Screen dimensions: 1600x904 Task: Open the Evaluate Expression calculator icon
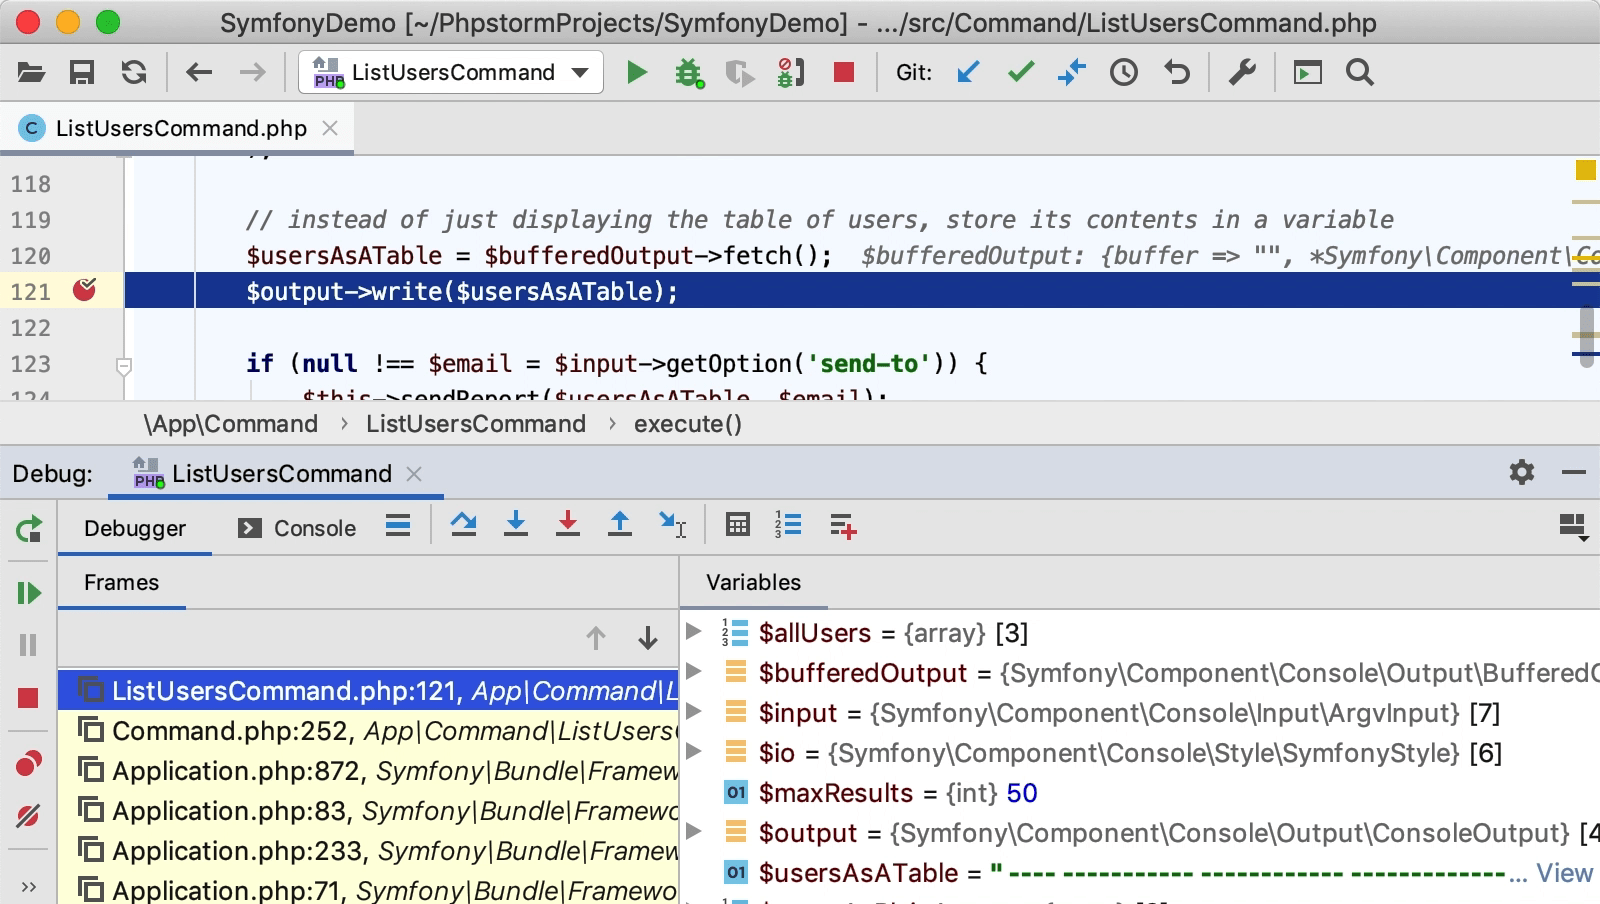(738, 525)
